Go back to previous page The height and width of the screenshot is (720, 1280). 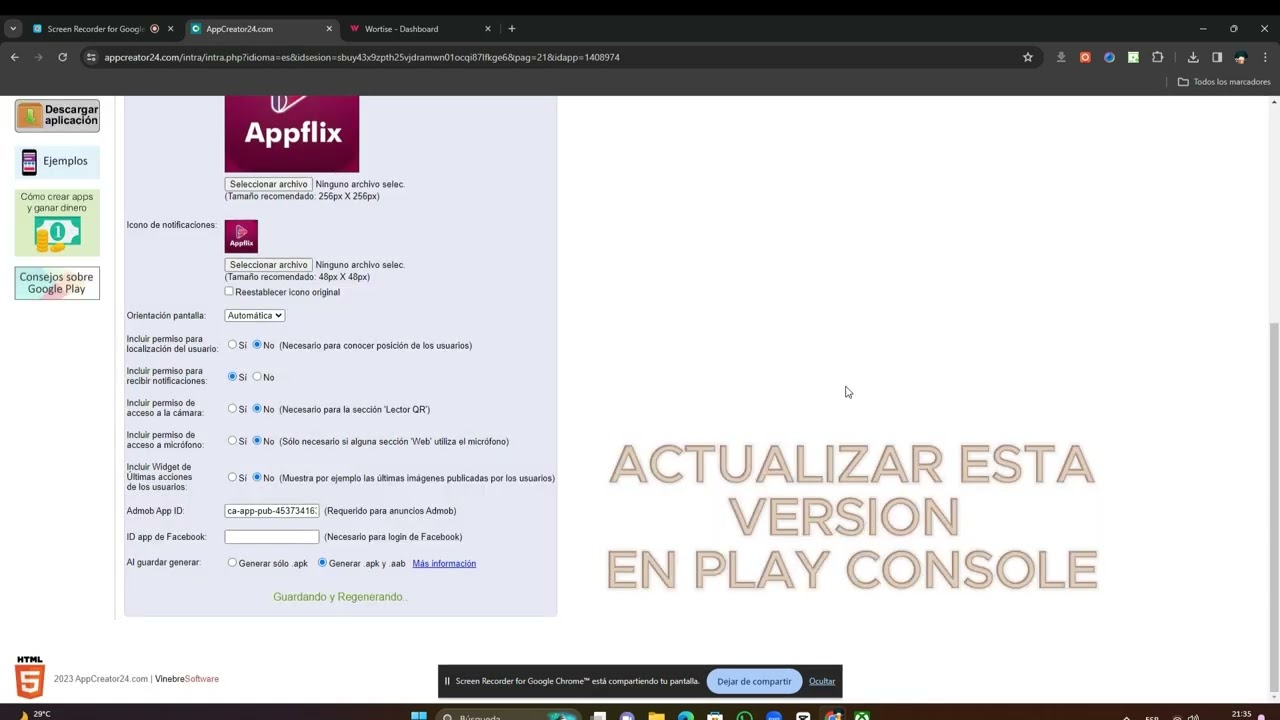[x=15, y=57]
